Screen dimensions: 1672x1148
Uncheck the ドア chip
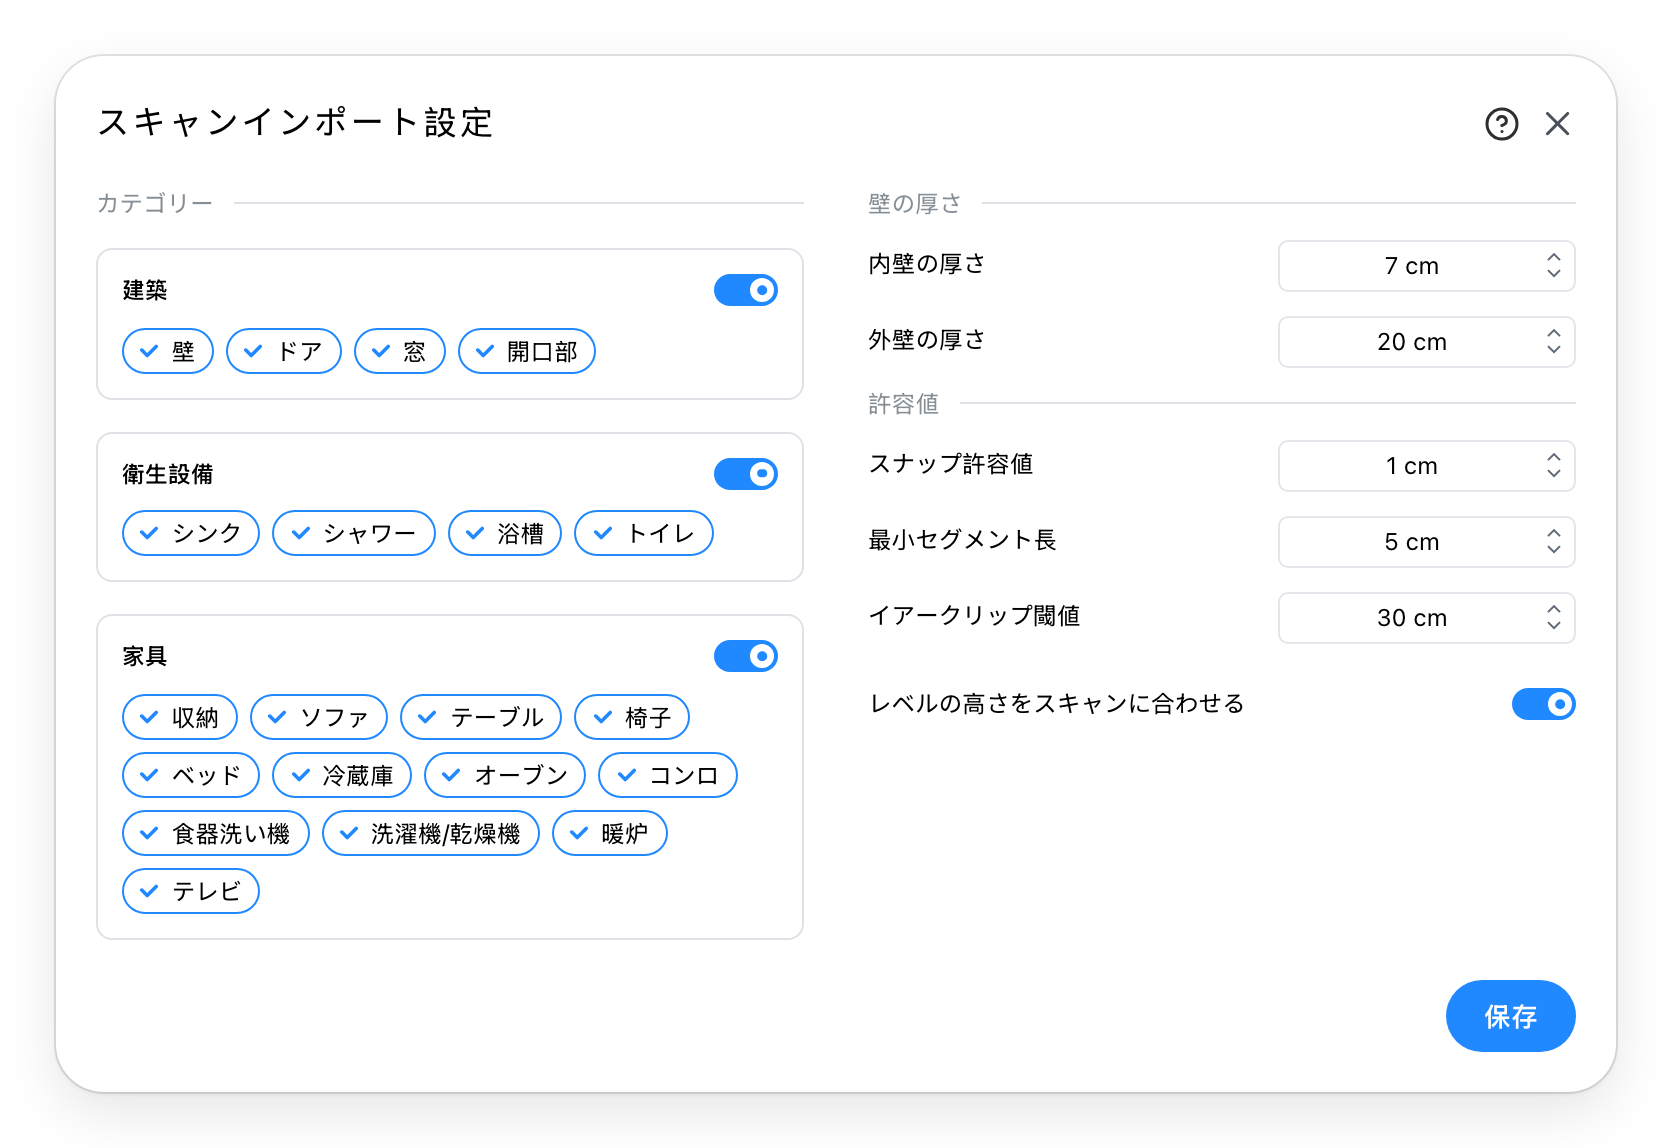pyautogui.click(x=284, y=351)
